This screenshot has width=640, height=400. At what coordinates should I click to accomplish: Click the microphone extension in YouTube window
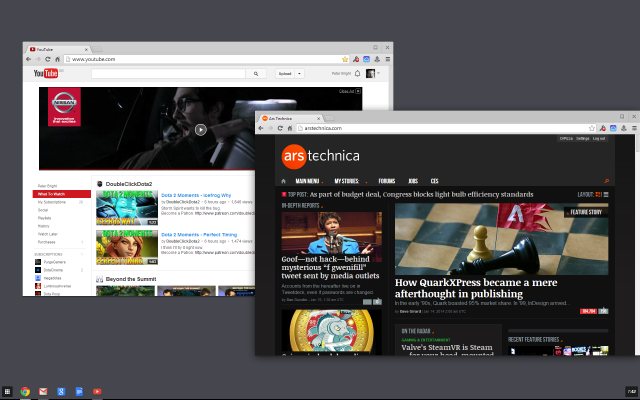click(x=377, y=59)
